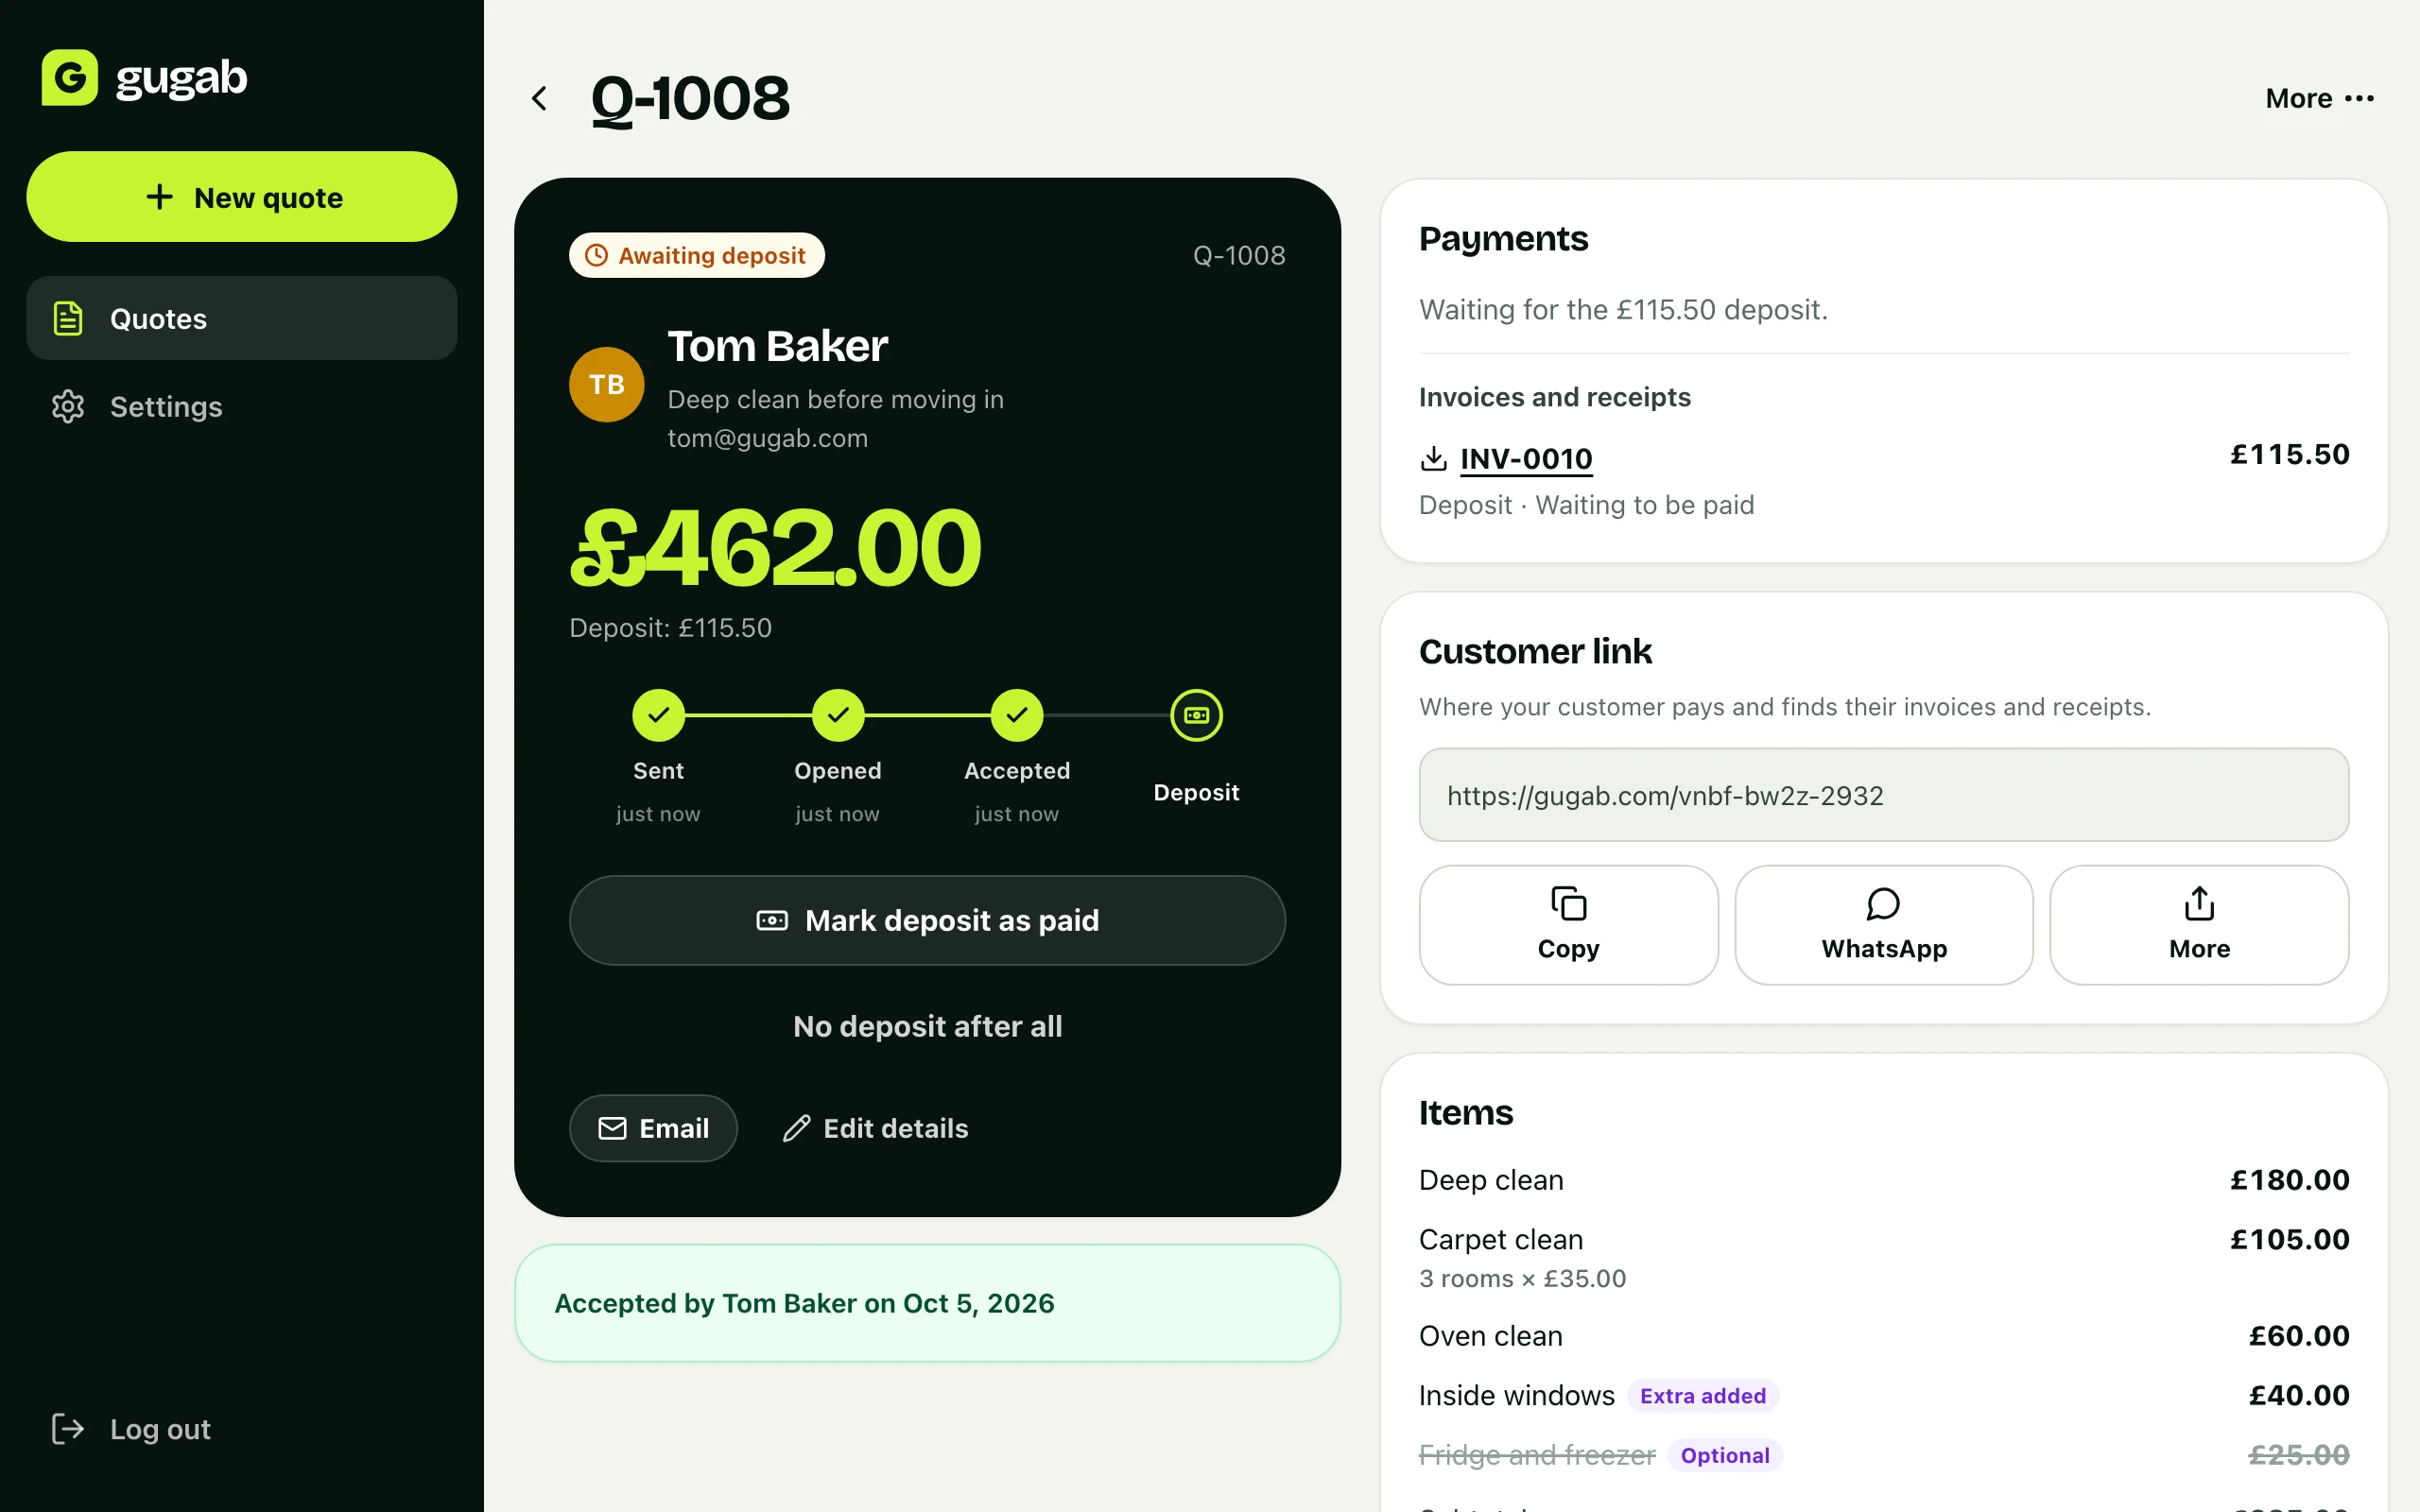Create a New quote
The height and width of the screenshot is (1512, 2420).
(242, 197)
